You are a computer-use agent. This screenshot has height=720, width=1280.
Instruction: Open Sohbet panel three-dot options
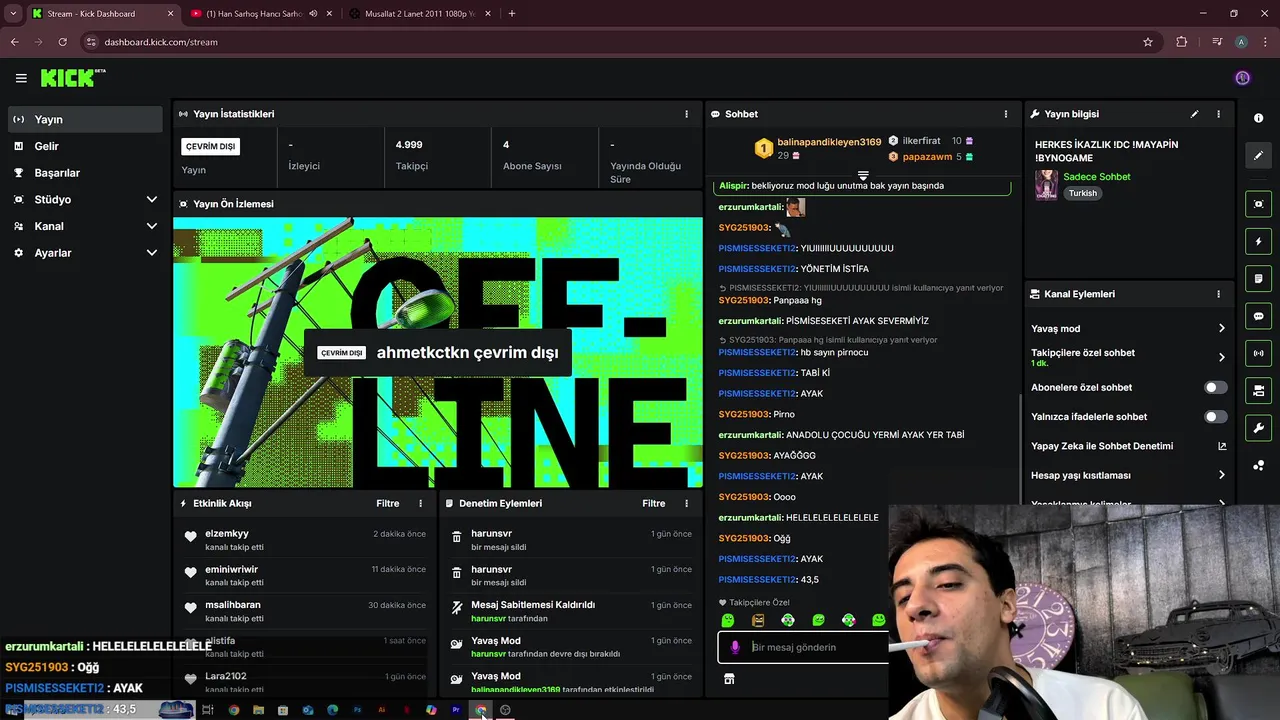click(1006, 114)
